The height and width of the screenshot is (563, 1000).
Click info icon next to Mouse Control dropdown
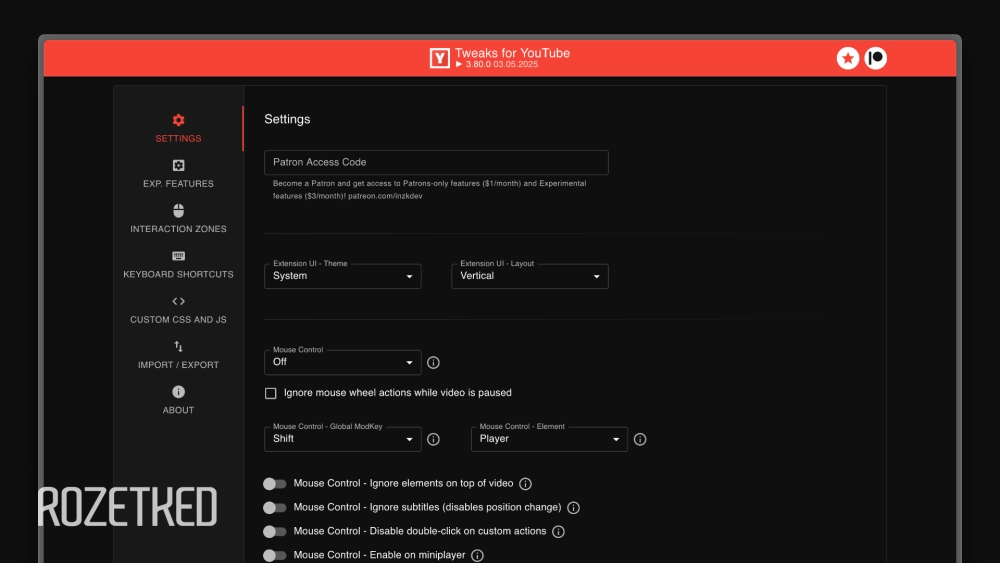pyautogui.click(x=433, y=363)
